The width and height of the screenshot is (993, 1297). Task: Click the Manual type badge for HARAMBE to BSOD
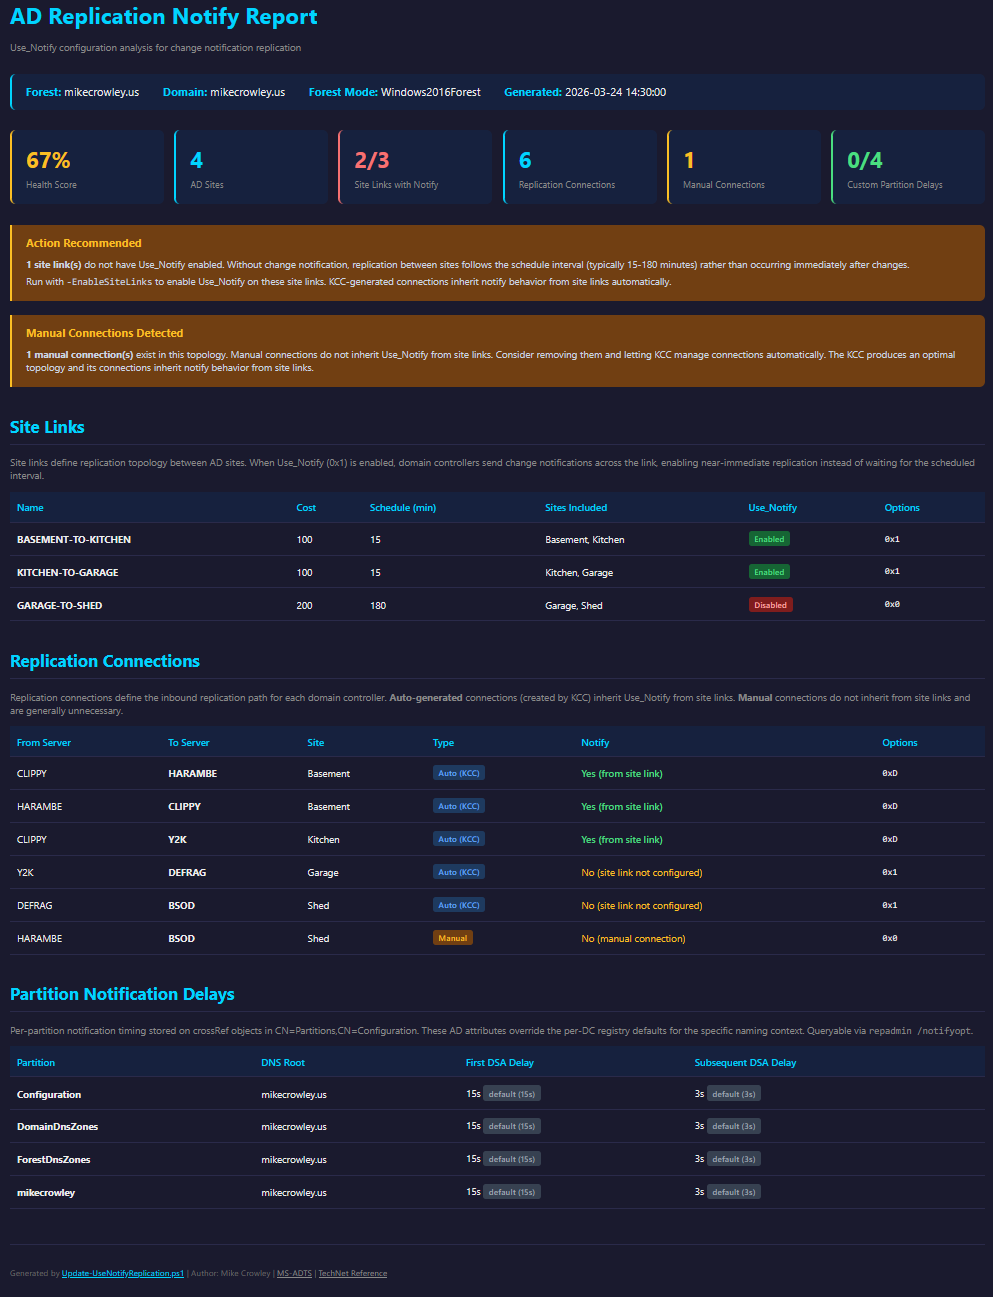452,938
